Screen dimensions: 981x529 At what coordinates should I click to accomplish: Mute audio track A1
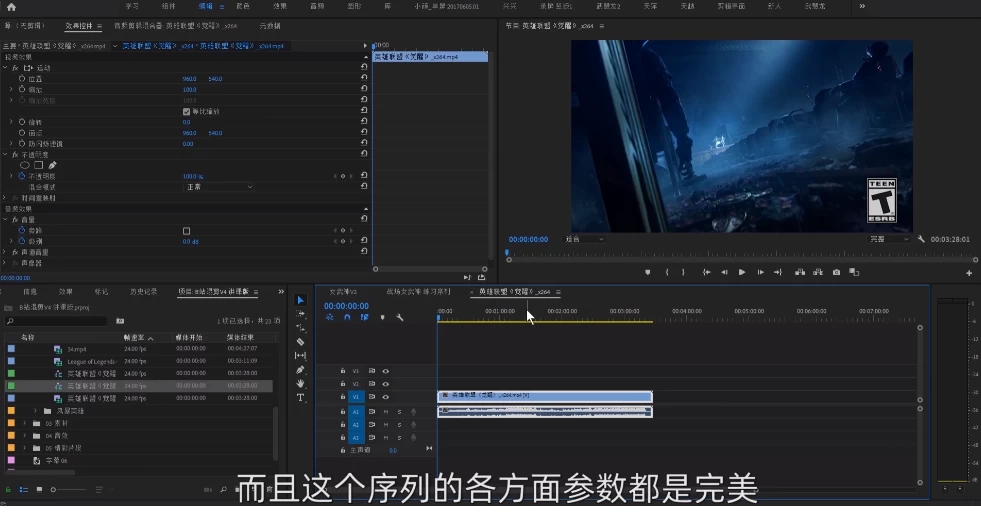(x=385, y=411)
